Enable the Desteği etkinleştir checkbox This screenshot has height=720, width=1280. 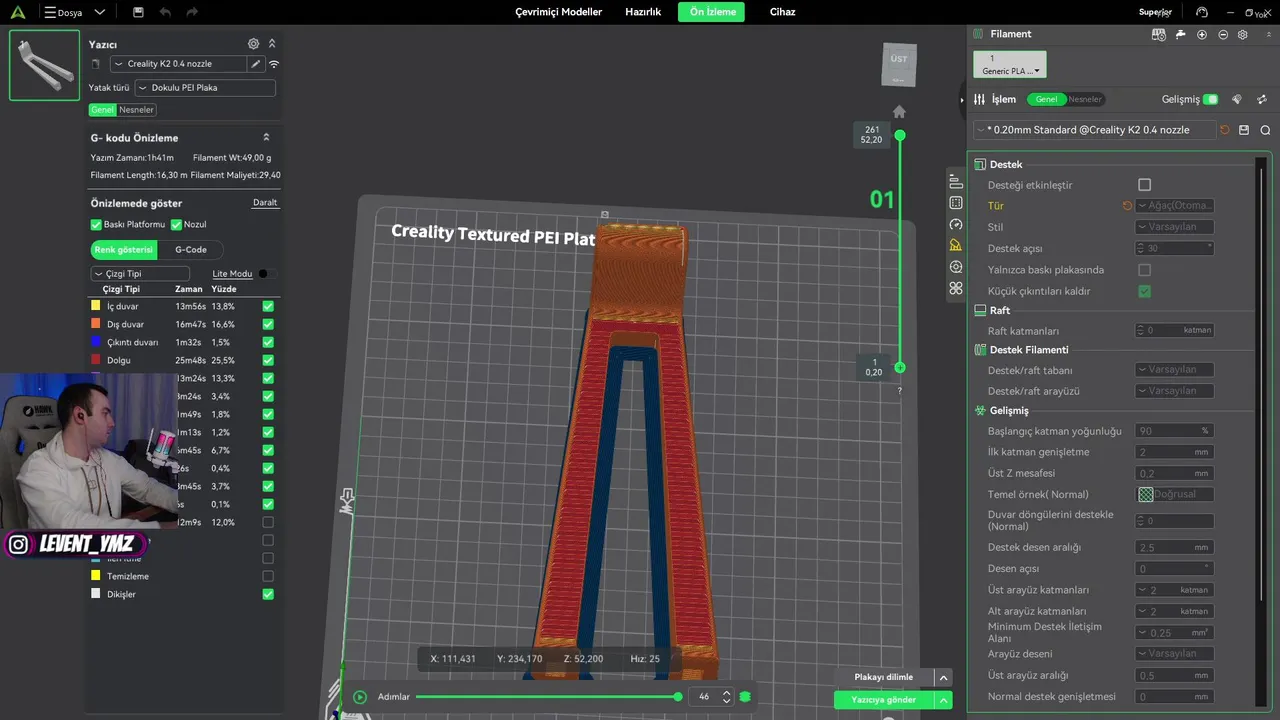coord(1145,185)
